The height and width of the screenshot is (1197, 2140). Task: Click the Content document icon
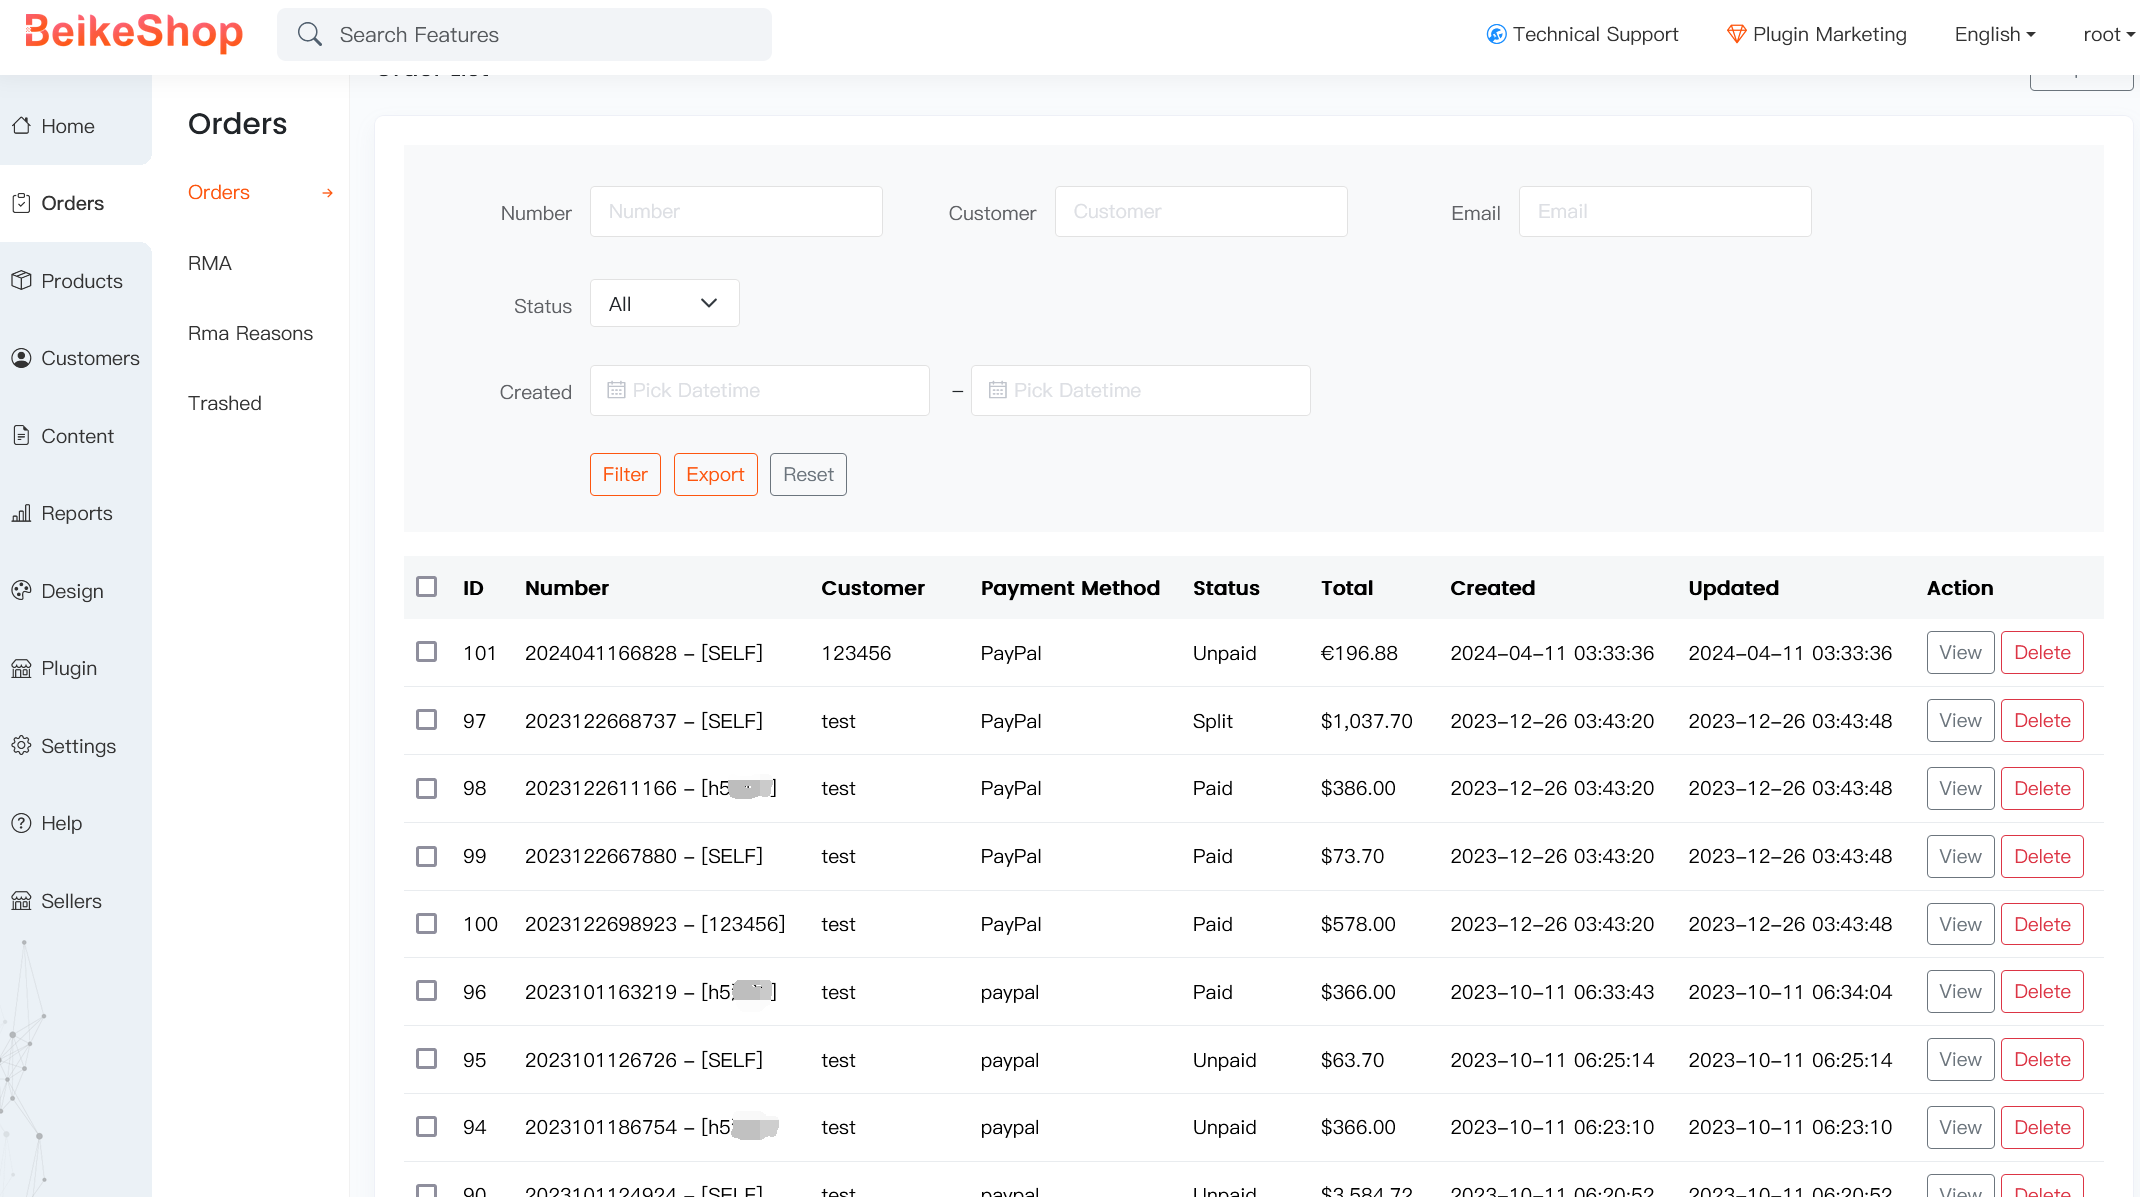[x=21, y=436]
